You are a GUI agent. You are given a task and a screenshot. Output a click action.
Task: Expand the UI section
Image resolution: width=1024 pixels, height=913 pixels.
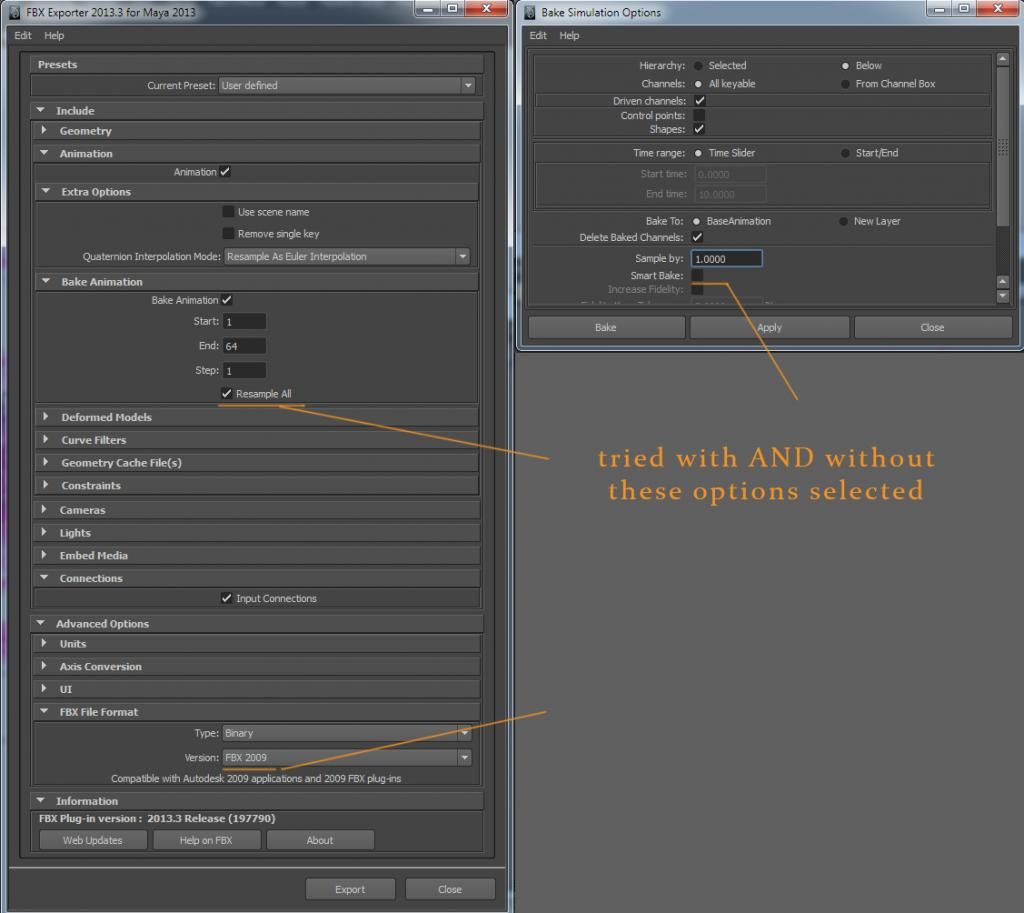44,688
